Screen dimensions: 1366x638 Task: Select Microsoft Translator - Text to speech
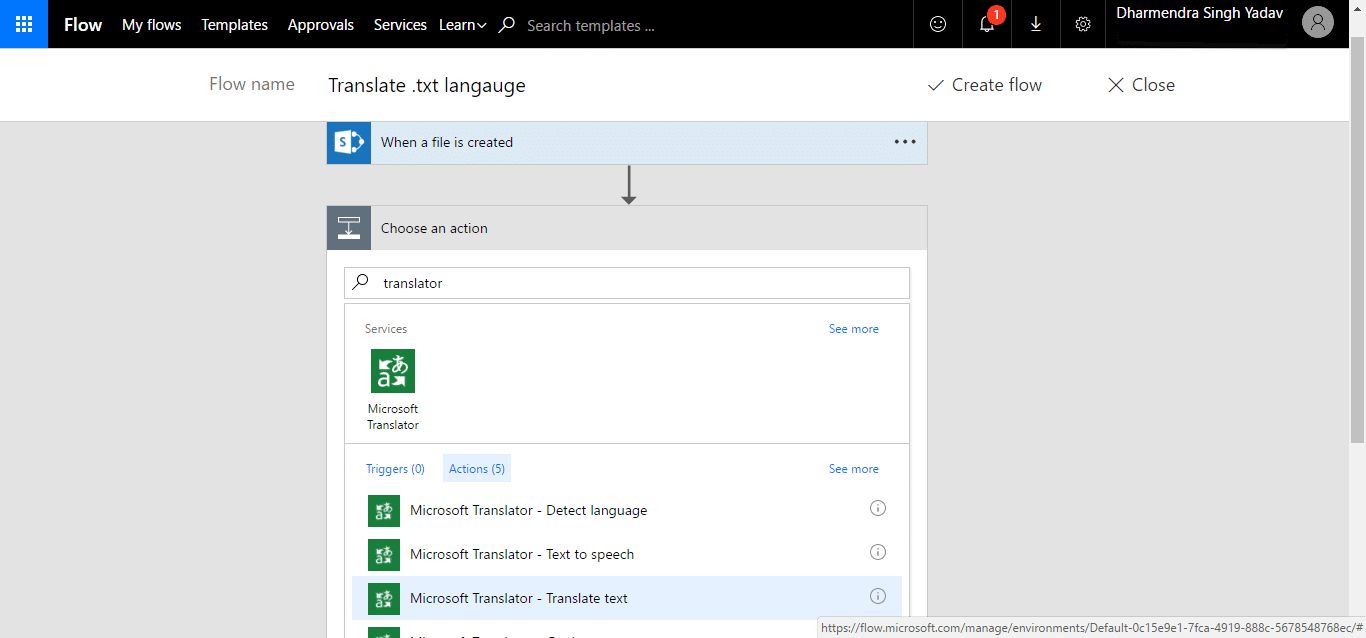pos(627,555)
